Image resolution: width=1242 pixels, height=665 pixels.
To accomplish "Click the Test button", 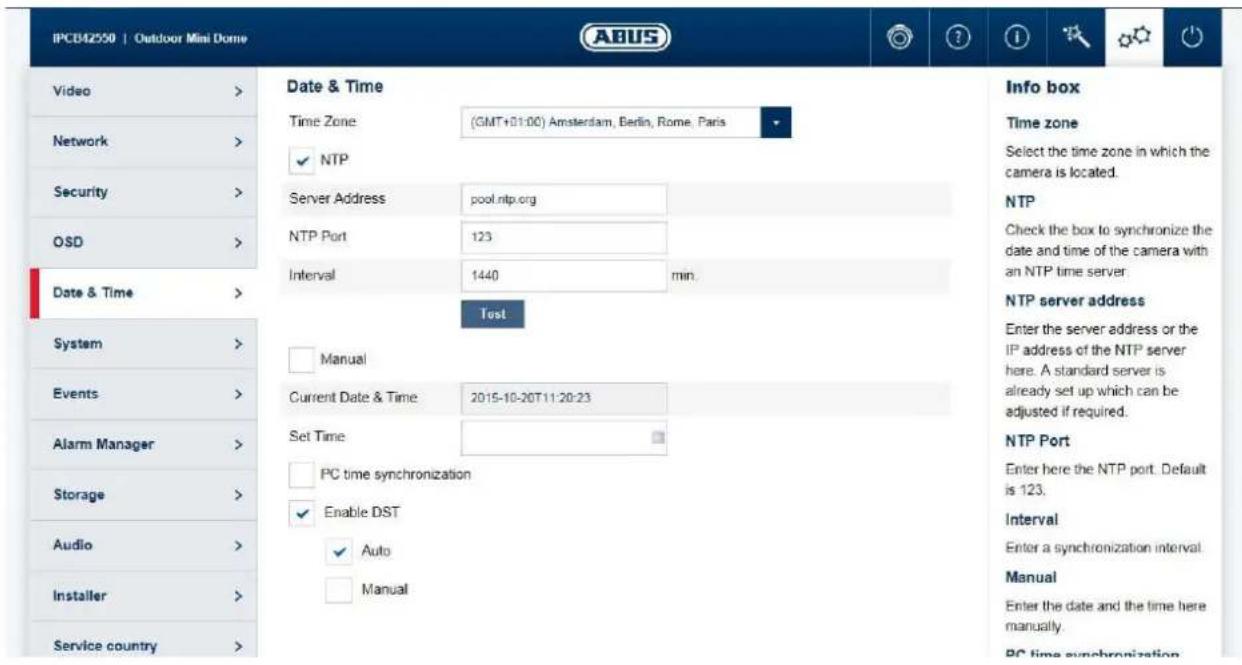I will (492, 314).
